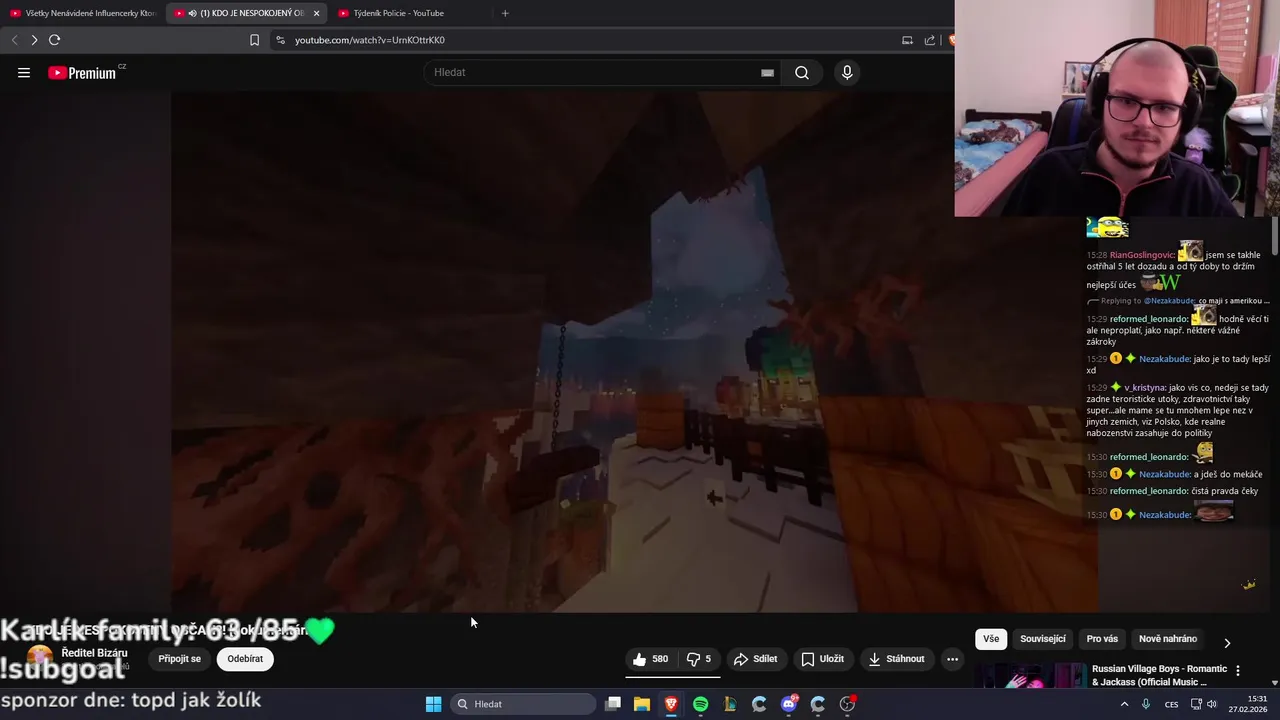Reload the current page

point(54,40)
